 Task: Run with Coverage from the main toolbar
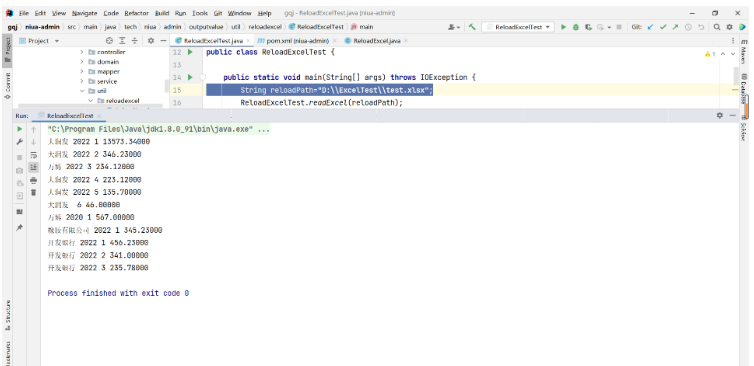[x=588, y=27]
